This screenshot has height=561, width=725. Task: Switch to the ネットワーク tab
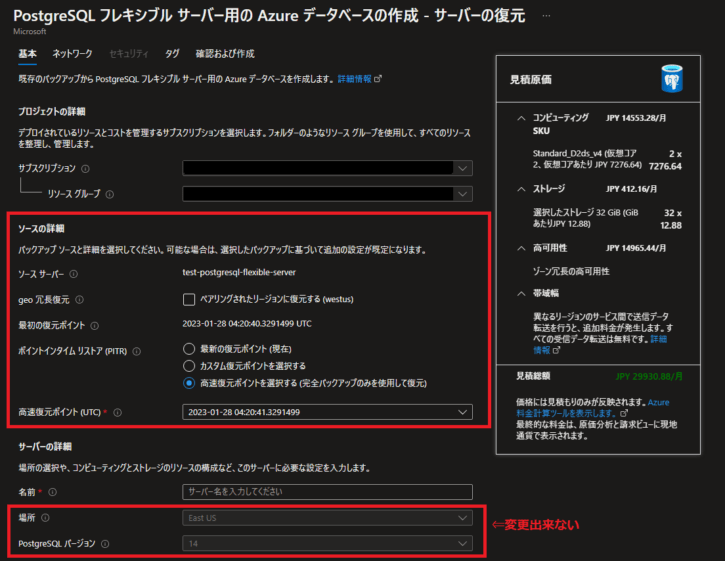click(x=72, y=53)
